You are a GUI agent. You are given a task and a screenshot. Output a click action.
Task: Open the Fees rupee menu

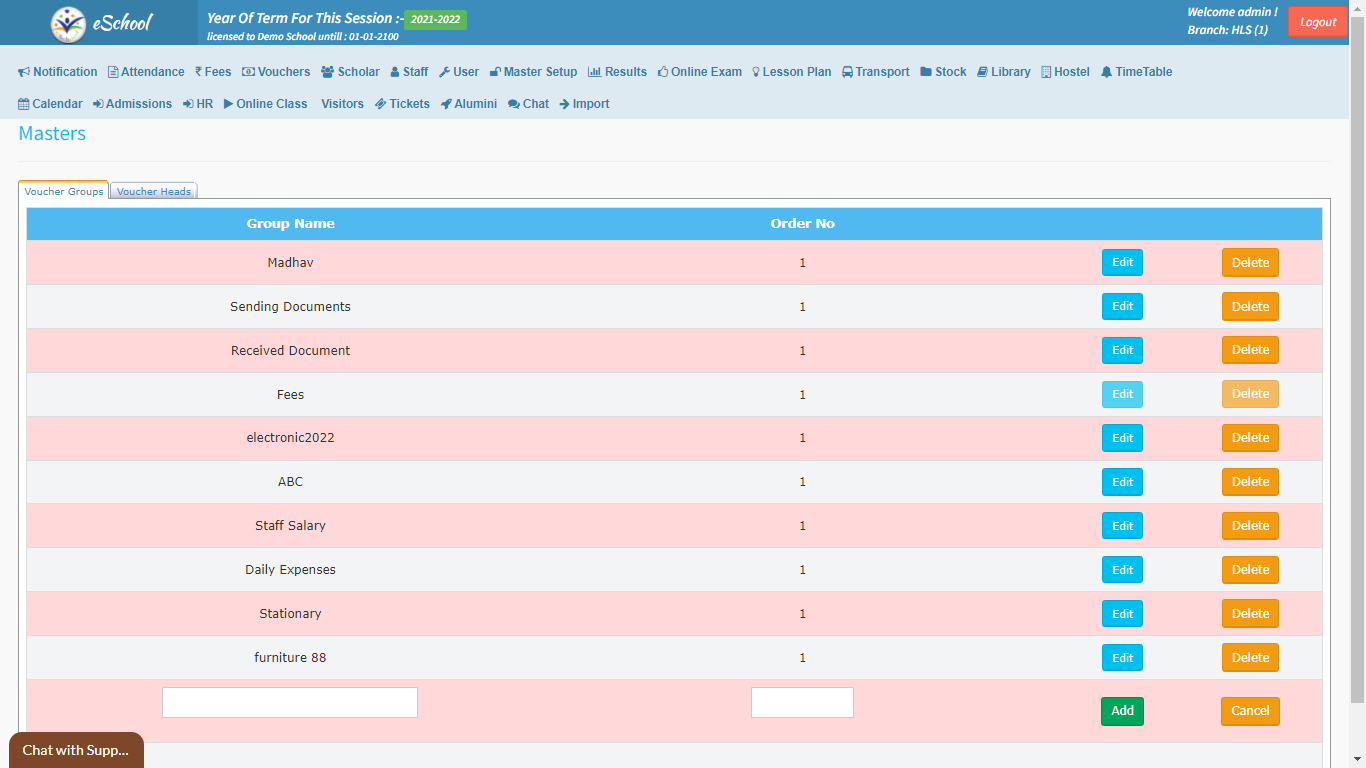tap(213, 72)
